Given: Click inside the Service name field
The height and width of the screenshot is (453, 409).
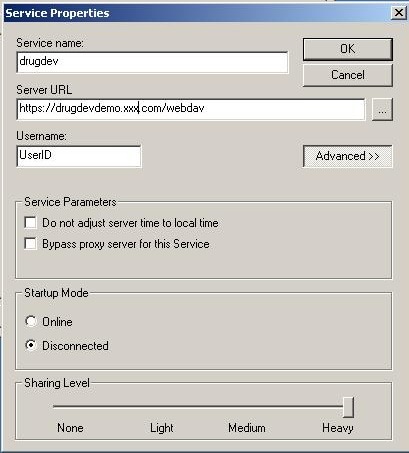Looking at the screenshot, I should point(152,62).
